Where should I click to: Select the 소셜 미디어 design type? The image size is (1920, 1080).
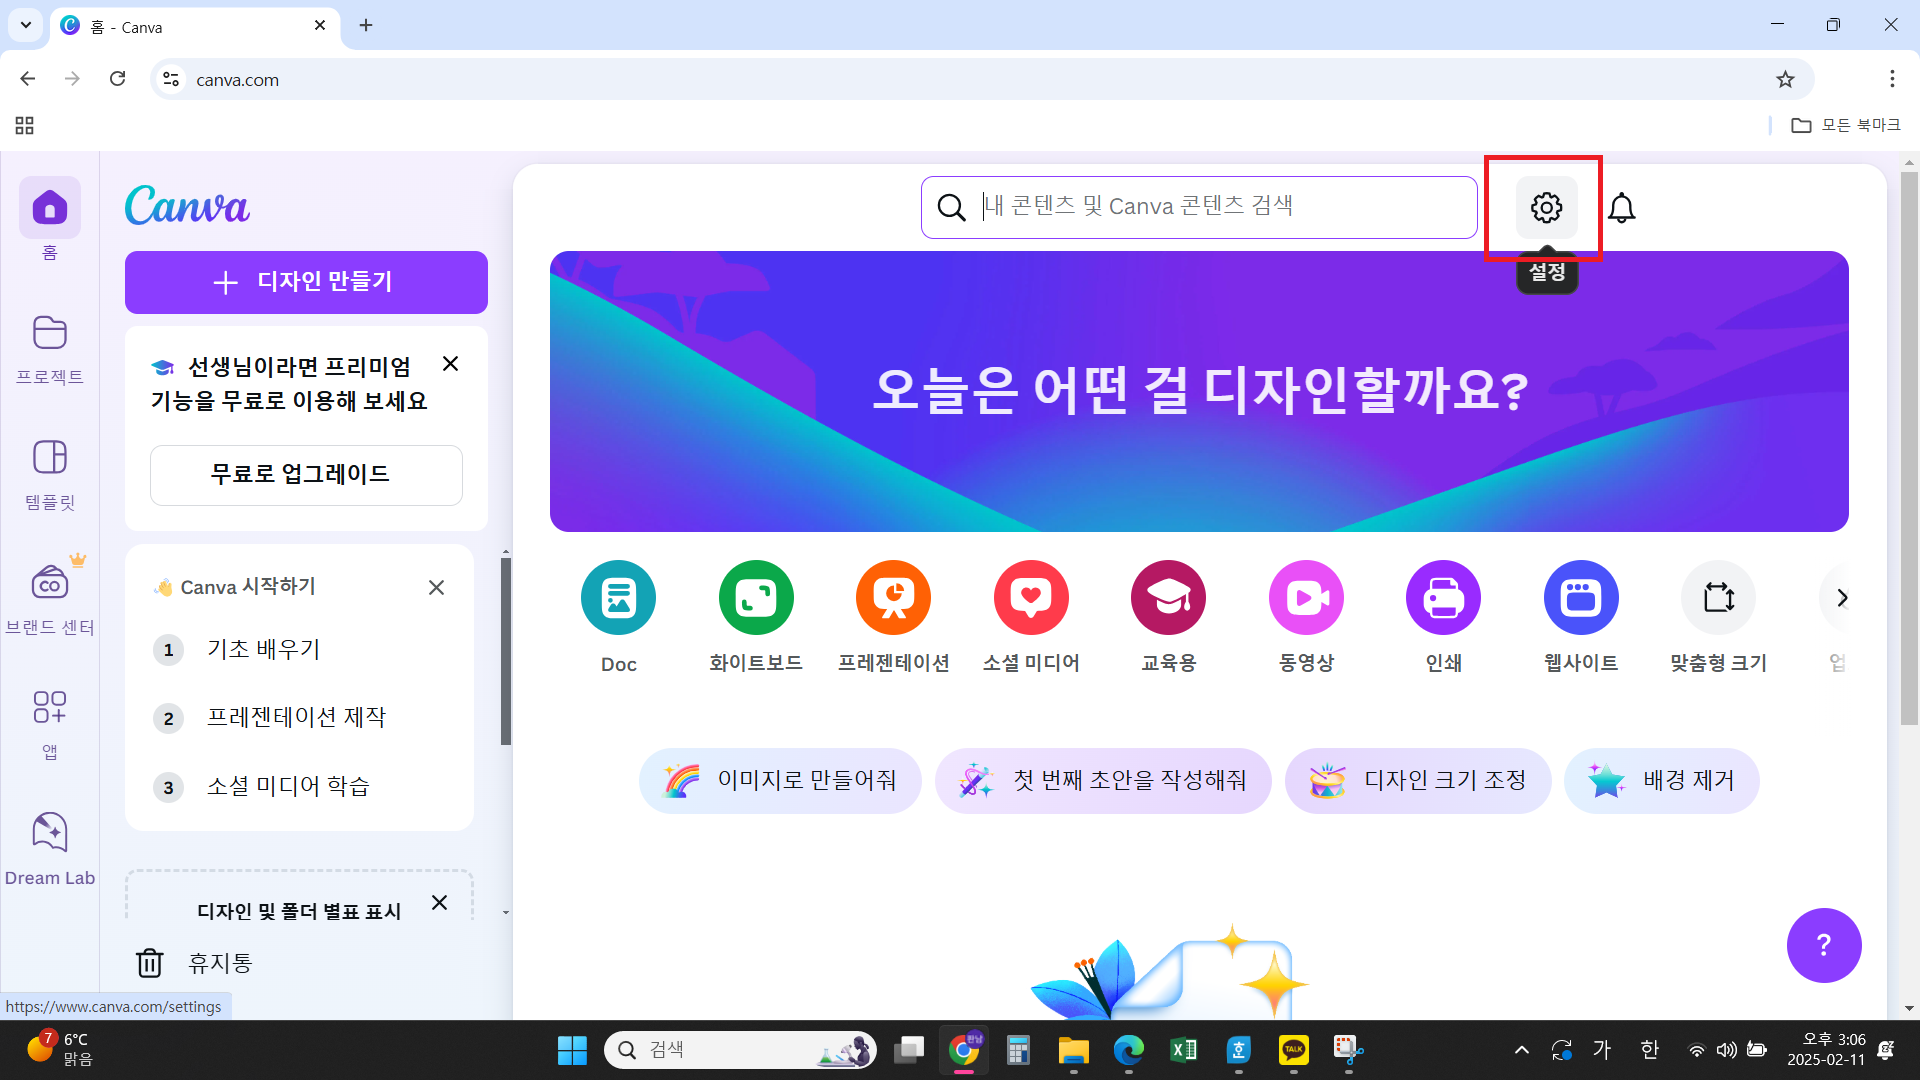[x=1031, y=597]
